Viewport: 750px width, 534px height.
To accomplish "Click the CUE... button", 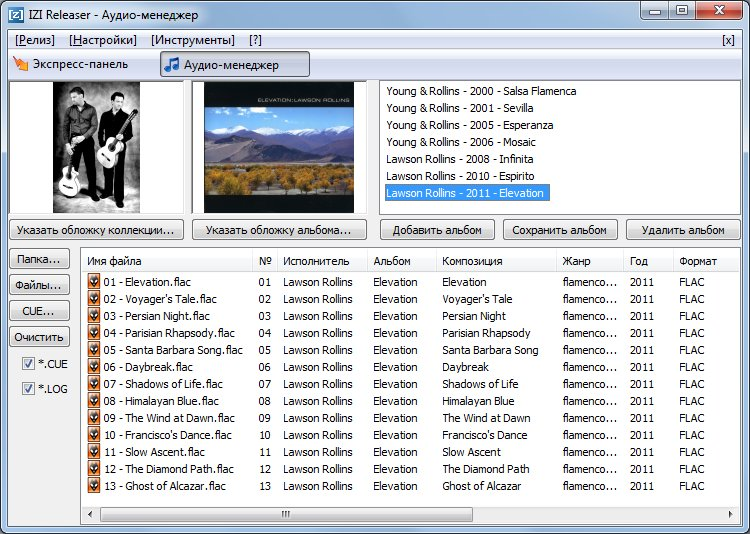I will pos(39,311).
